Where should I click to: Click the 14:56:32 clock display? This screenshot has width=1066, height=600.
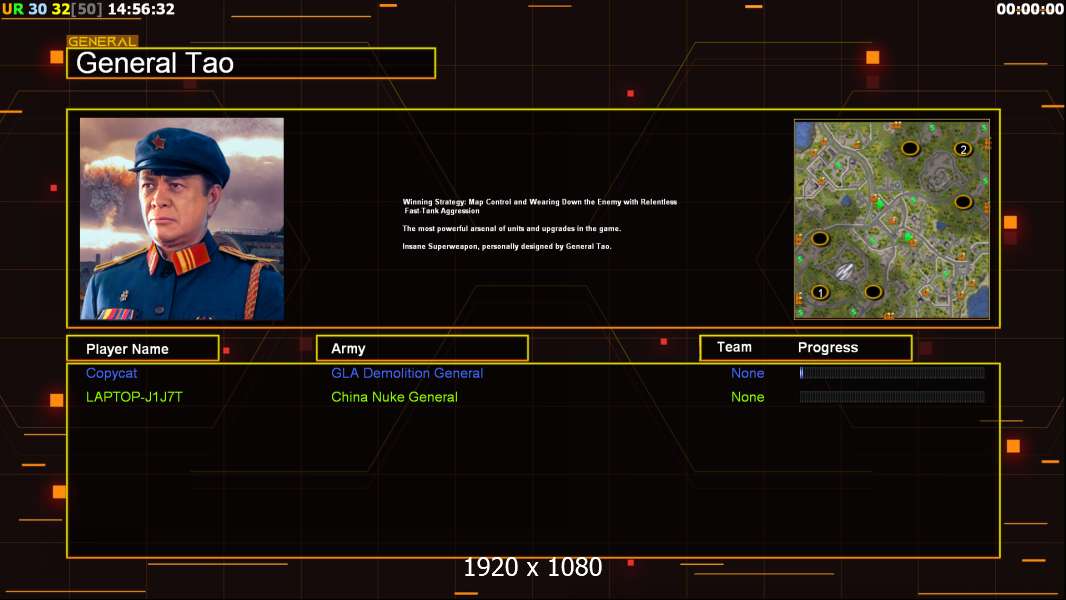click(141, 9)
